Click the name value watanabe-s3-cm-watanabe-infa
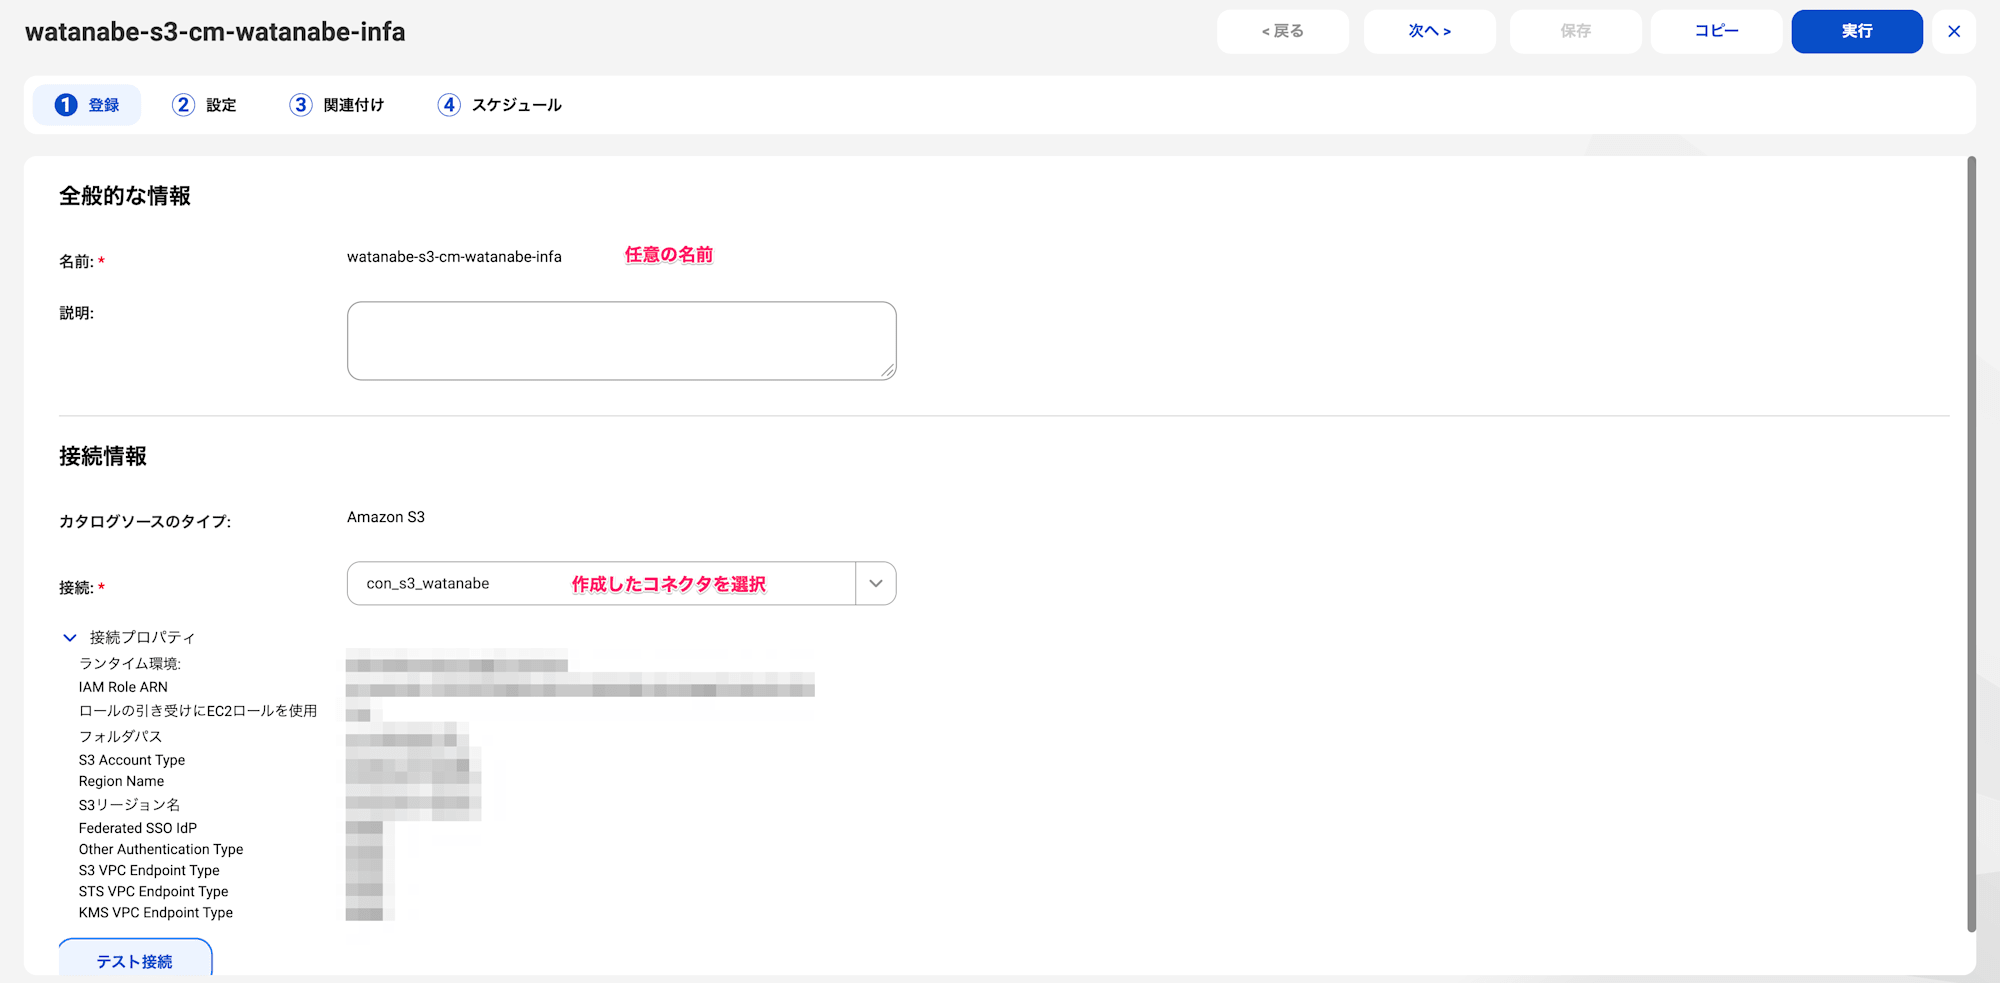 click(x=454, y=257)
